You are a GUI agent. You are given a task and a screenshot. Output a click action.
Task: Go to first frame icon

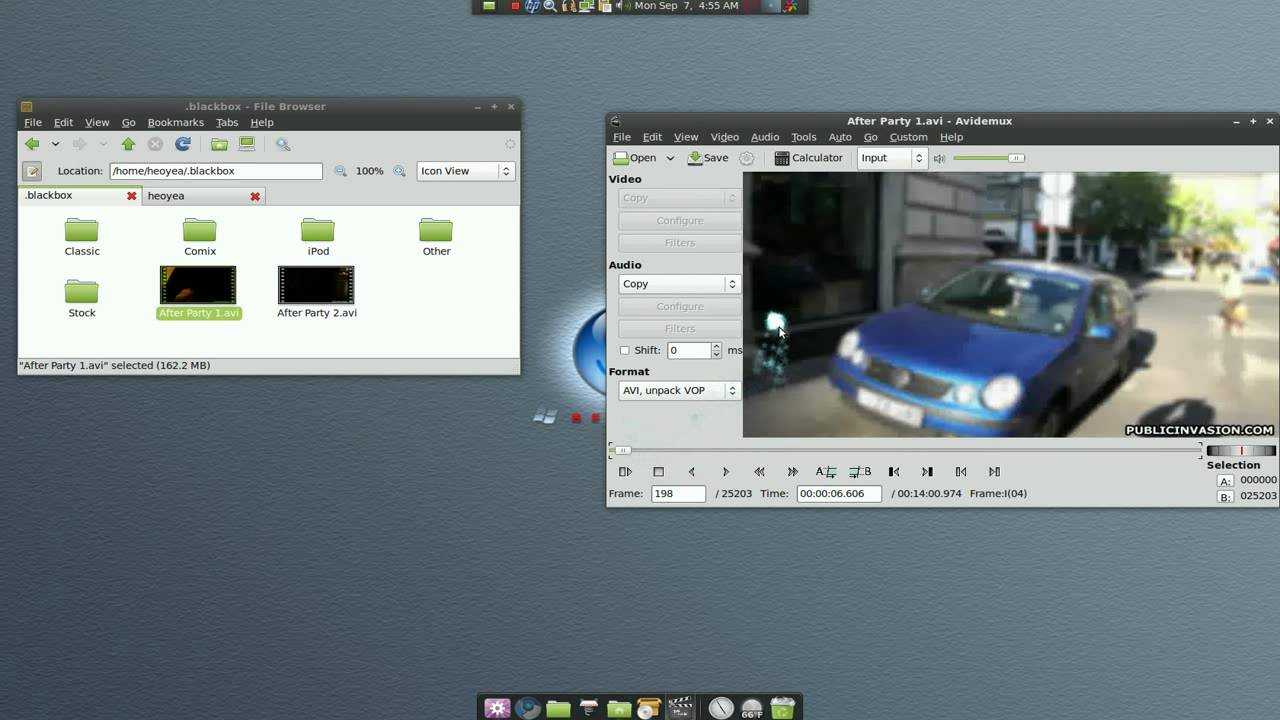tap(961, 472)
